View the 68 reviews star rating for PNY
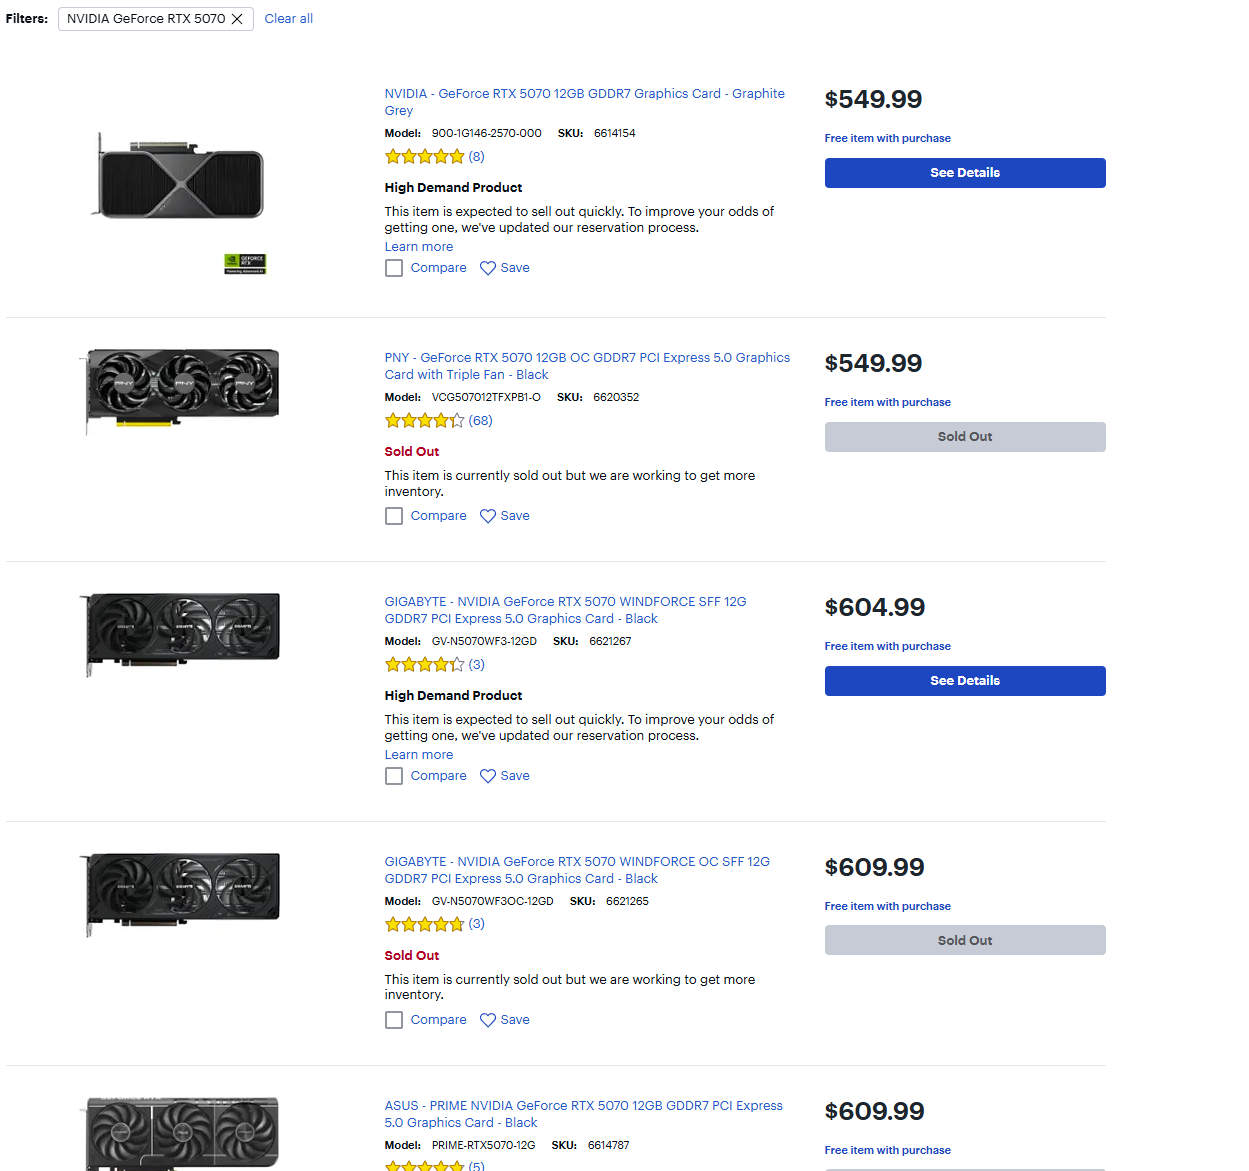This screenshot has height=1171, width=1249. 437,421
